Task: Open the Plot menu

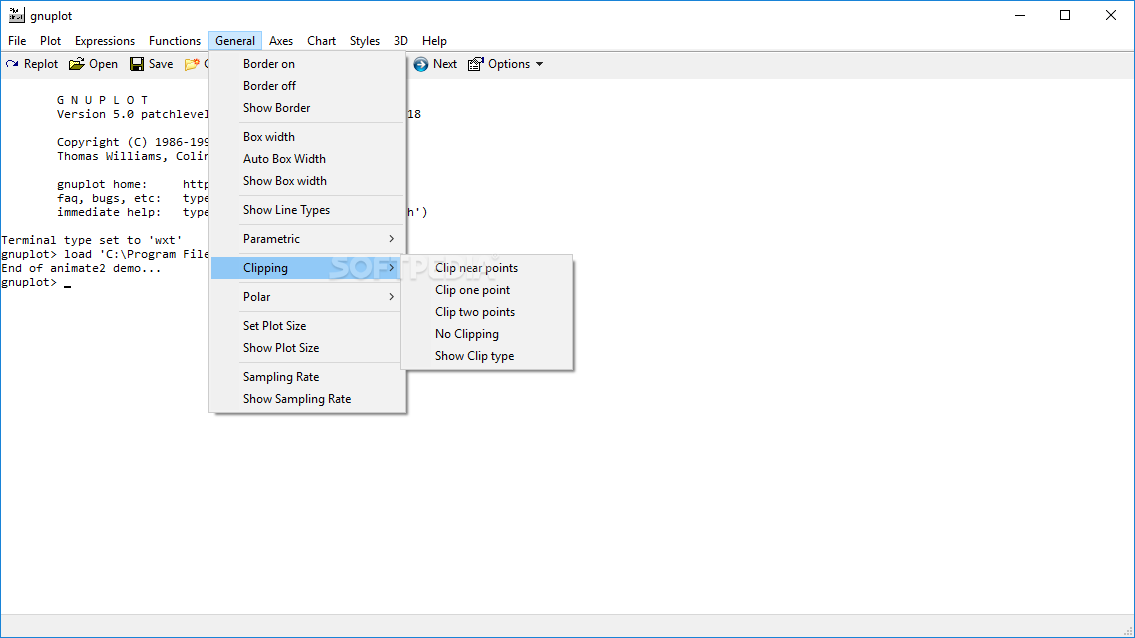Action: [x=51, y=41]
